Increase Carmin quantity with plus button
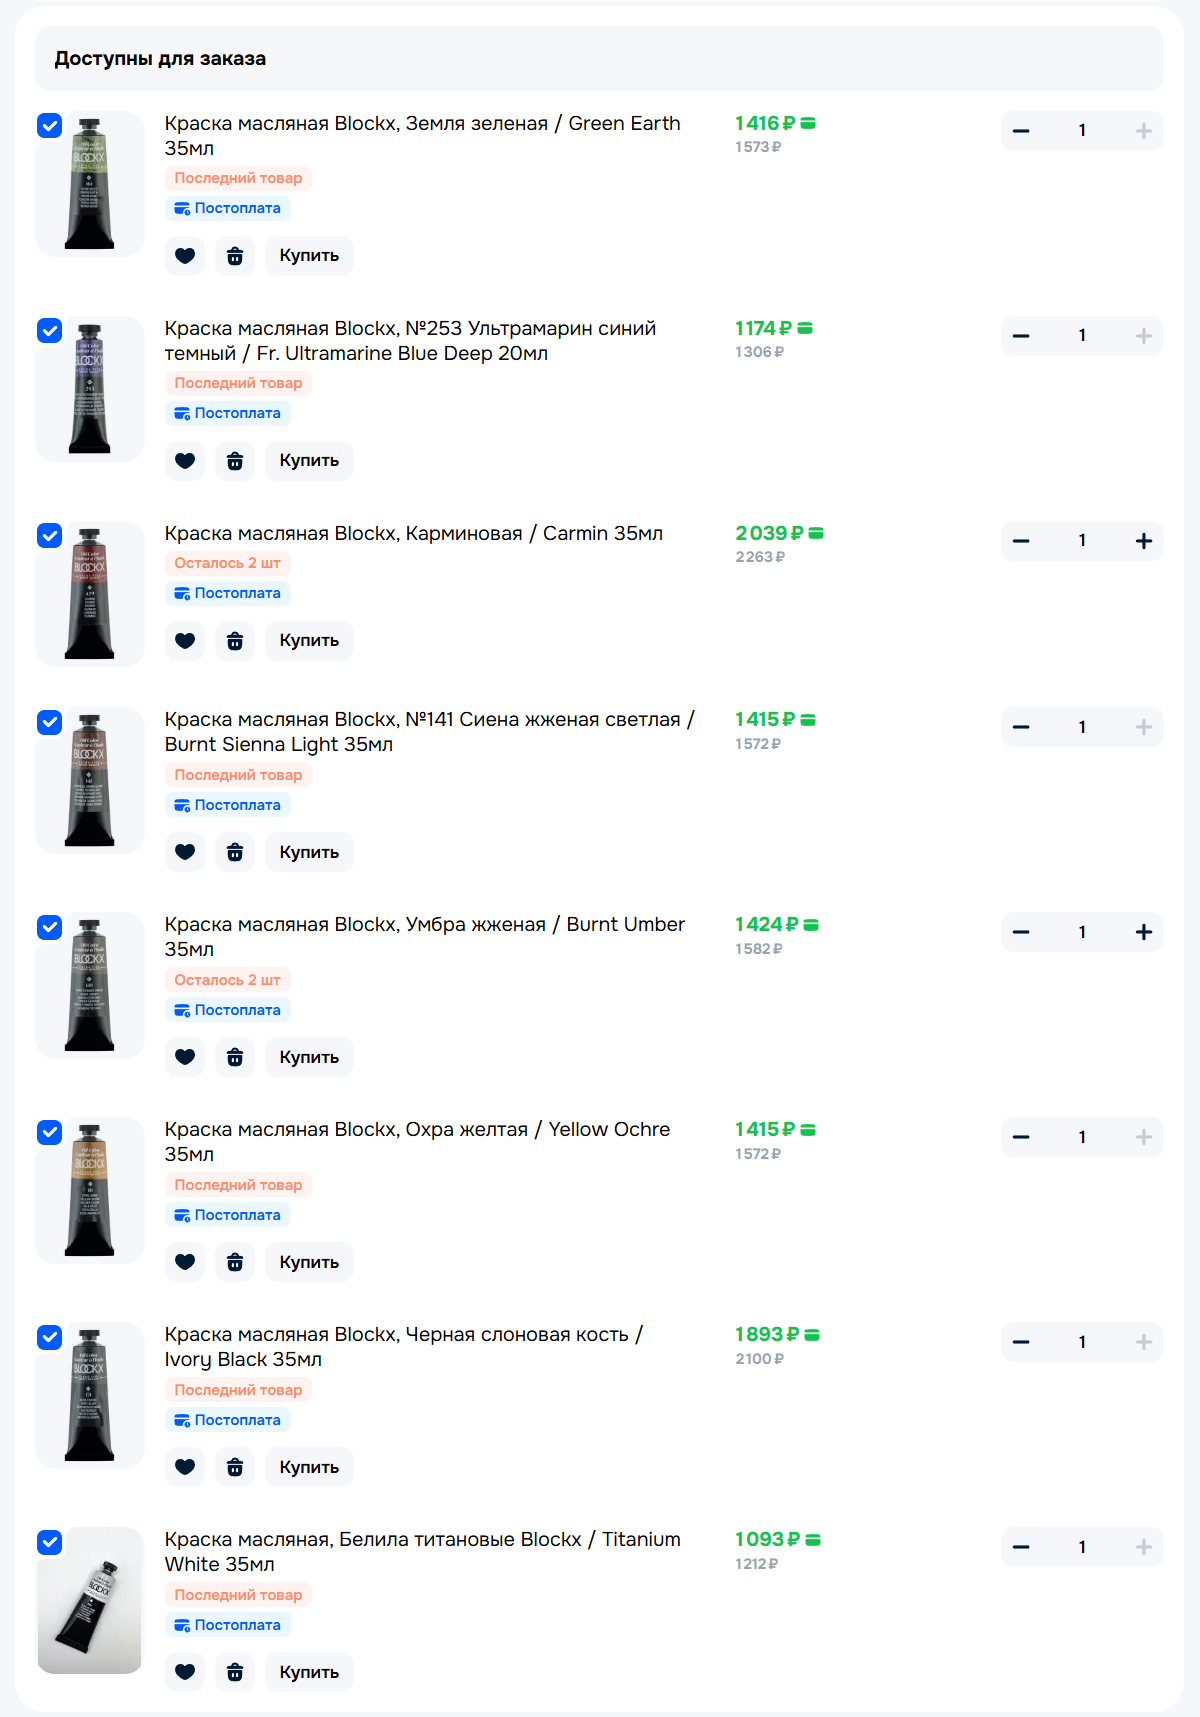The width and height of the screenshot is (1200, 1717). pos(1144,541)
